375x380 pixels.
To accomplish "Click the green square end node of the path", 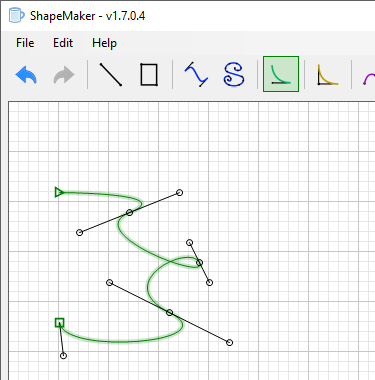I will (x=59, y=323).
